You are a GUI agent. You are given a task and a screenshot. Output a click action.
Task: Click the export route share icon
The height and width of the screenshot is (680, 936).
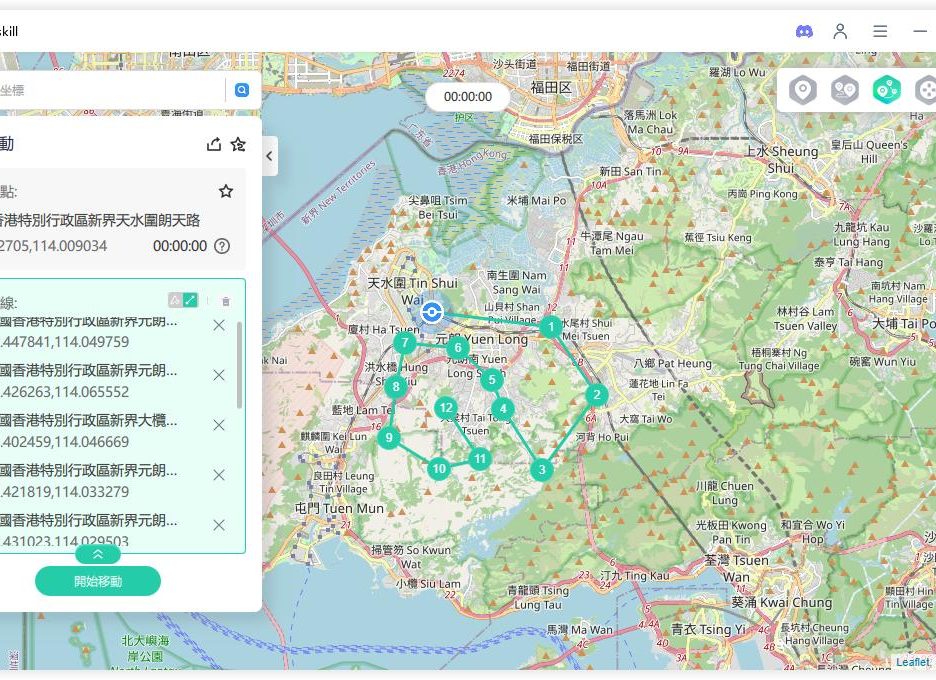pos(213,144)
